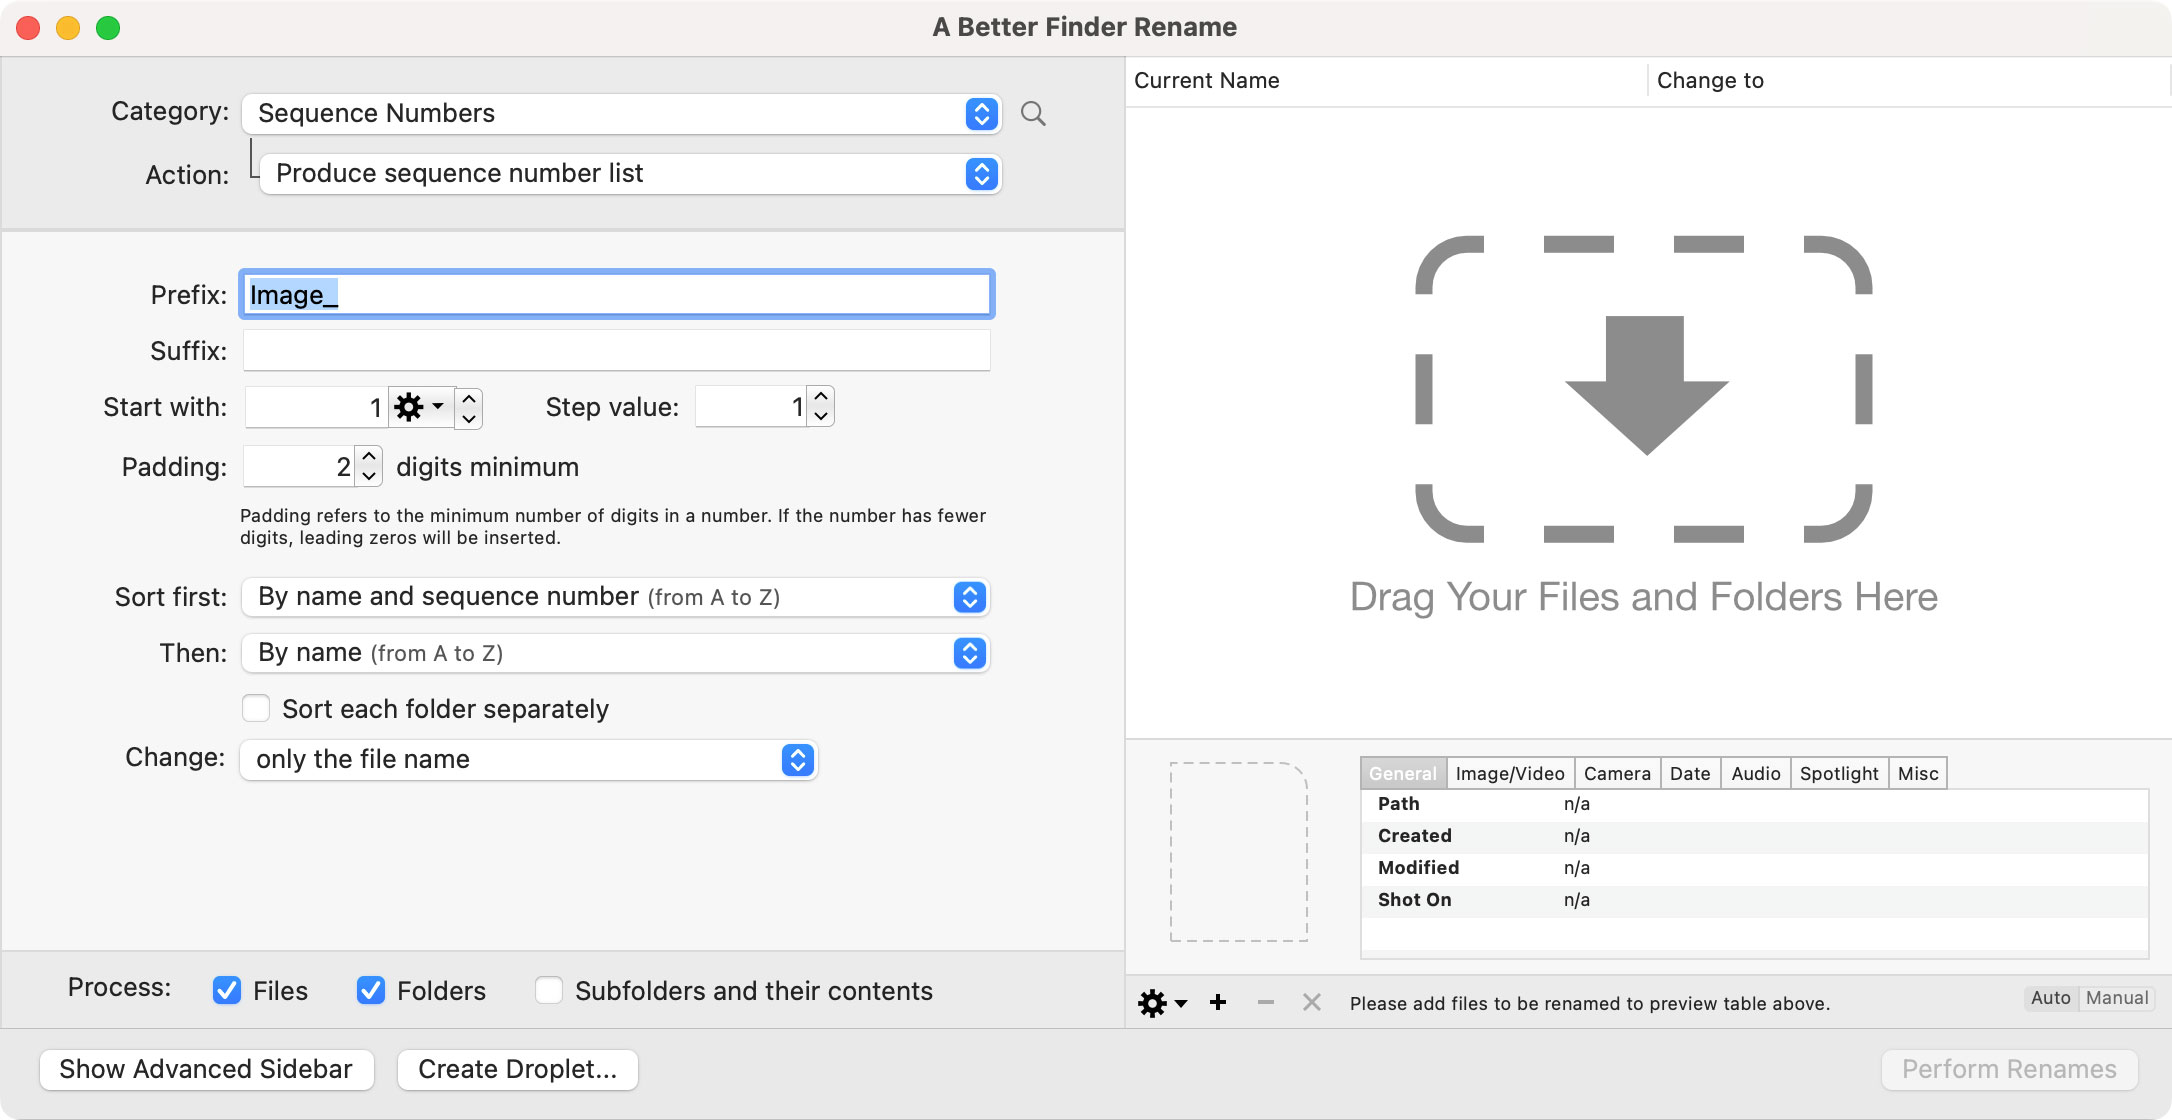The width and height of the screenshot is (2172, 1120).
Task: Click the Step value stepper
Action: click(821, 406)
